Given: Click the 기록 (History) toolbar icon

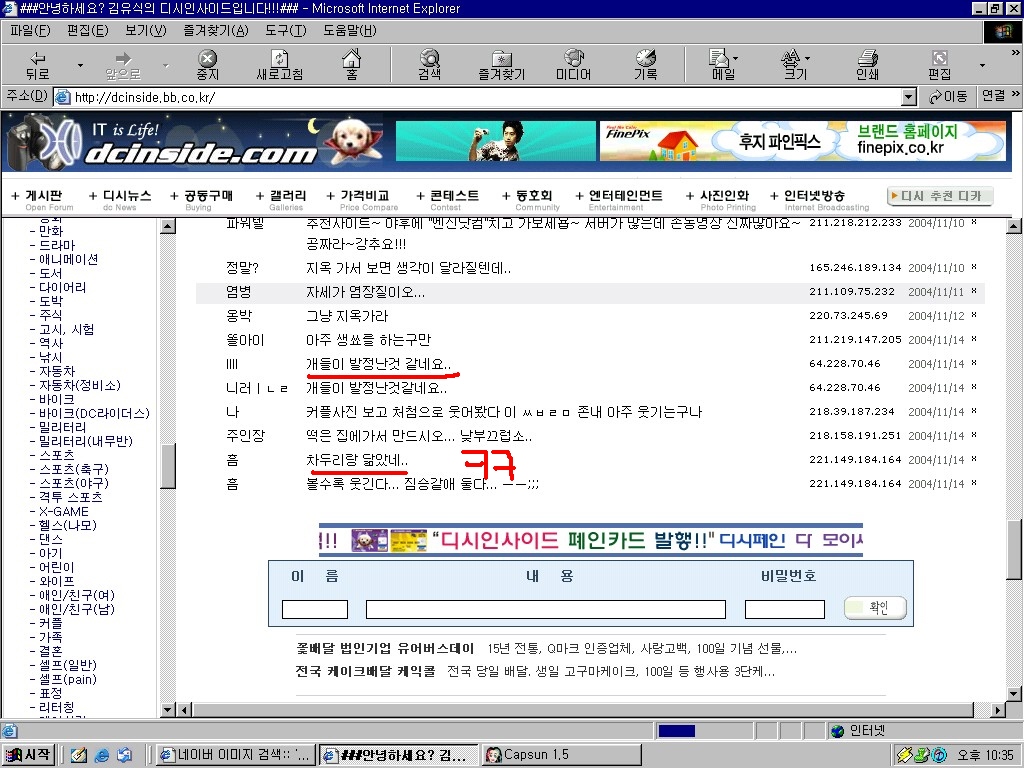Looking at the screenshot, I should pyautogui.click(x=645, y=65).
